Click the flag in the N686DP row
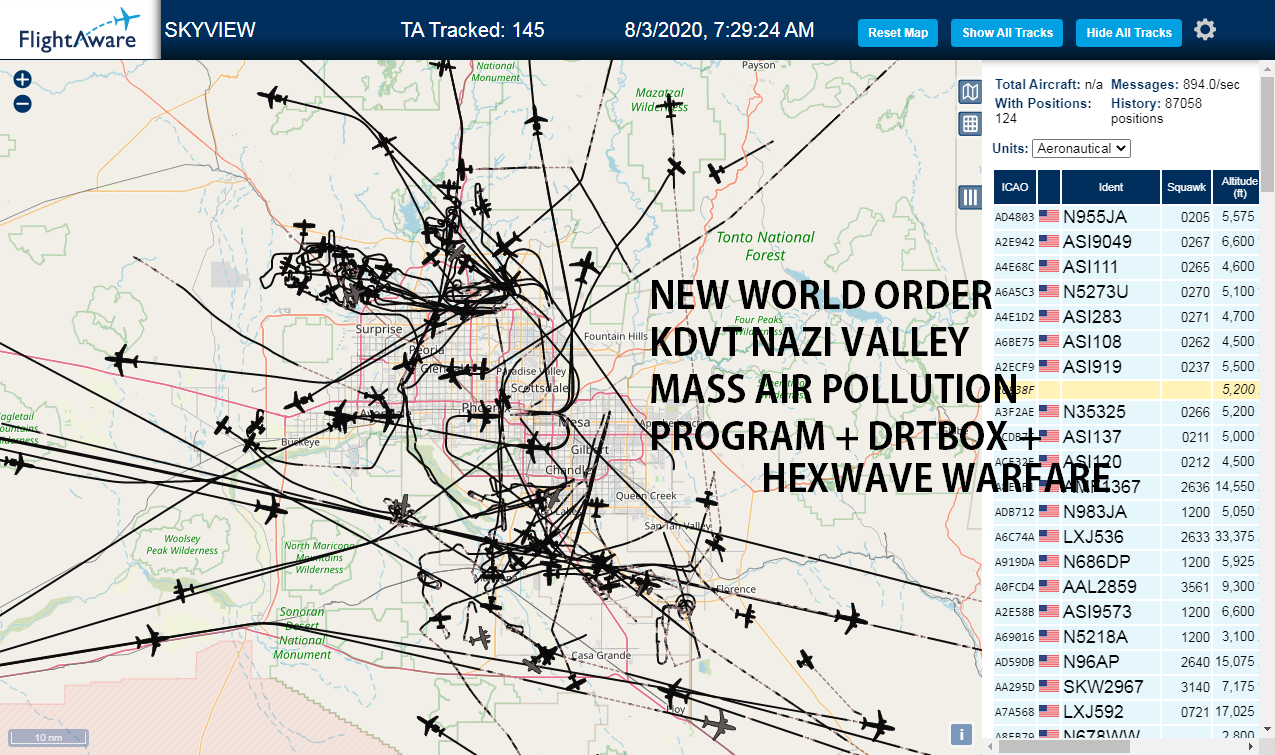This screenshot has height=755, width=1275. click(x=1049, y=561)
